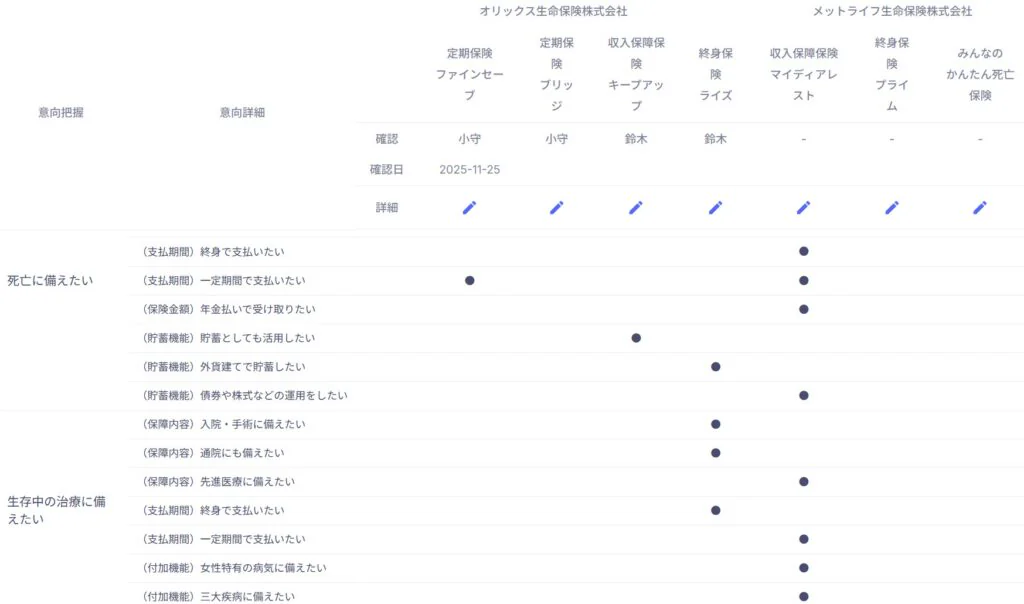The width and height of the screenshot is (1024, 604).
Task: Click confirmer 鈴木 under ライズ
Action: (x=716, y=139)
